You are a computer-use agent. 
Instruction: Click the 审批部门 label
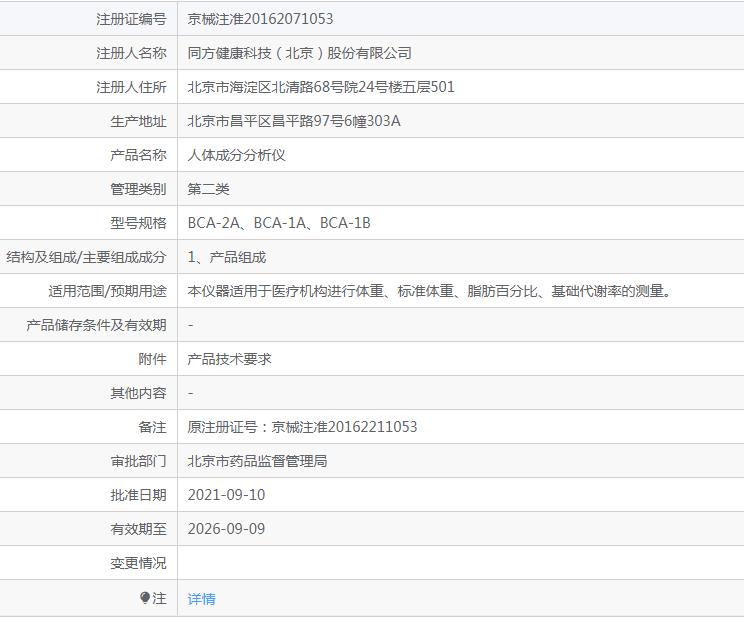139,461
